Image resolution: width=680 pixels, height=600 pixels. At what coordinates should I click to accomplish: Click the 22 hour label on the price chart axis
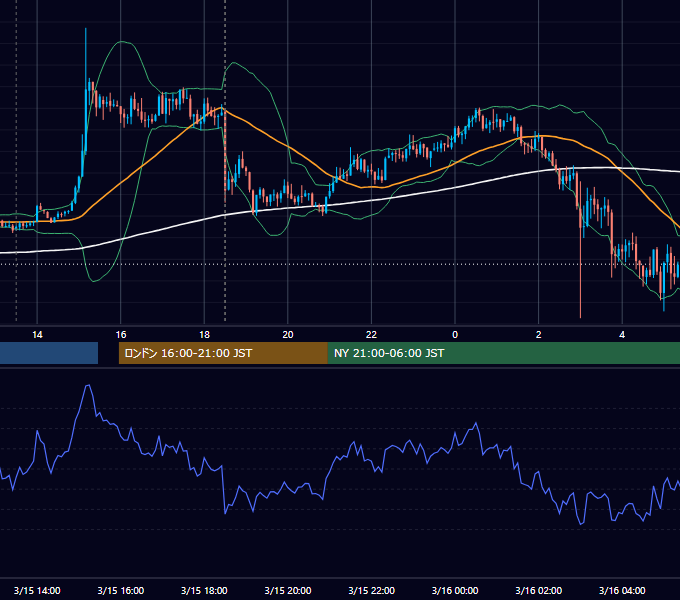tap(371, 335)
